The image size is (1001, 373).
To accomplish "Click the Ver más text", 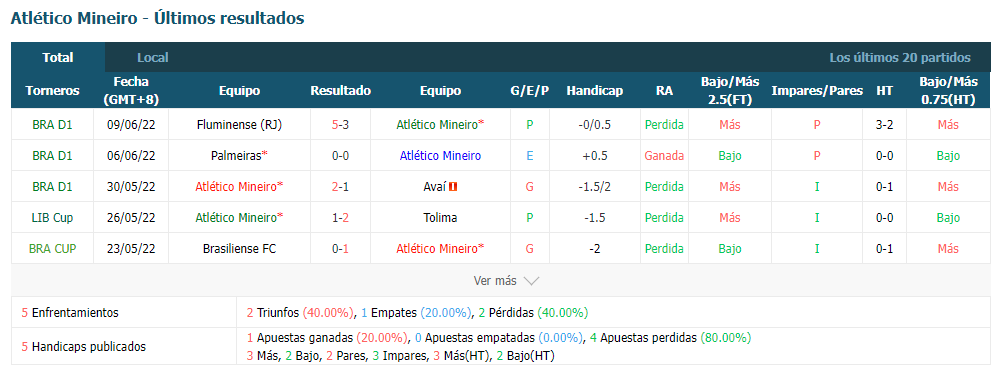I will click(x=495, y=281).
